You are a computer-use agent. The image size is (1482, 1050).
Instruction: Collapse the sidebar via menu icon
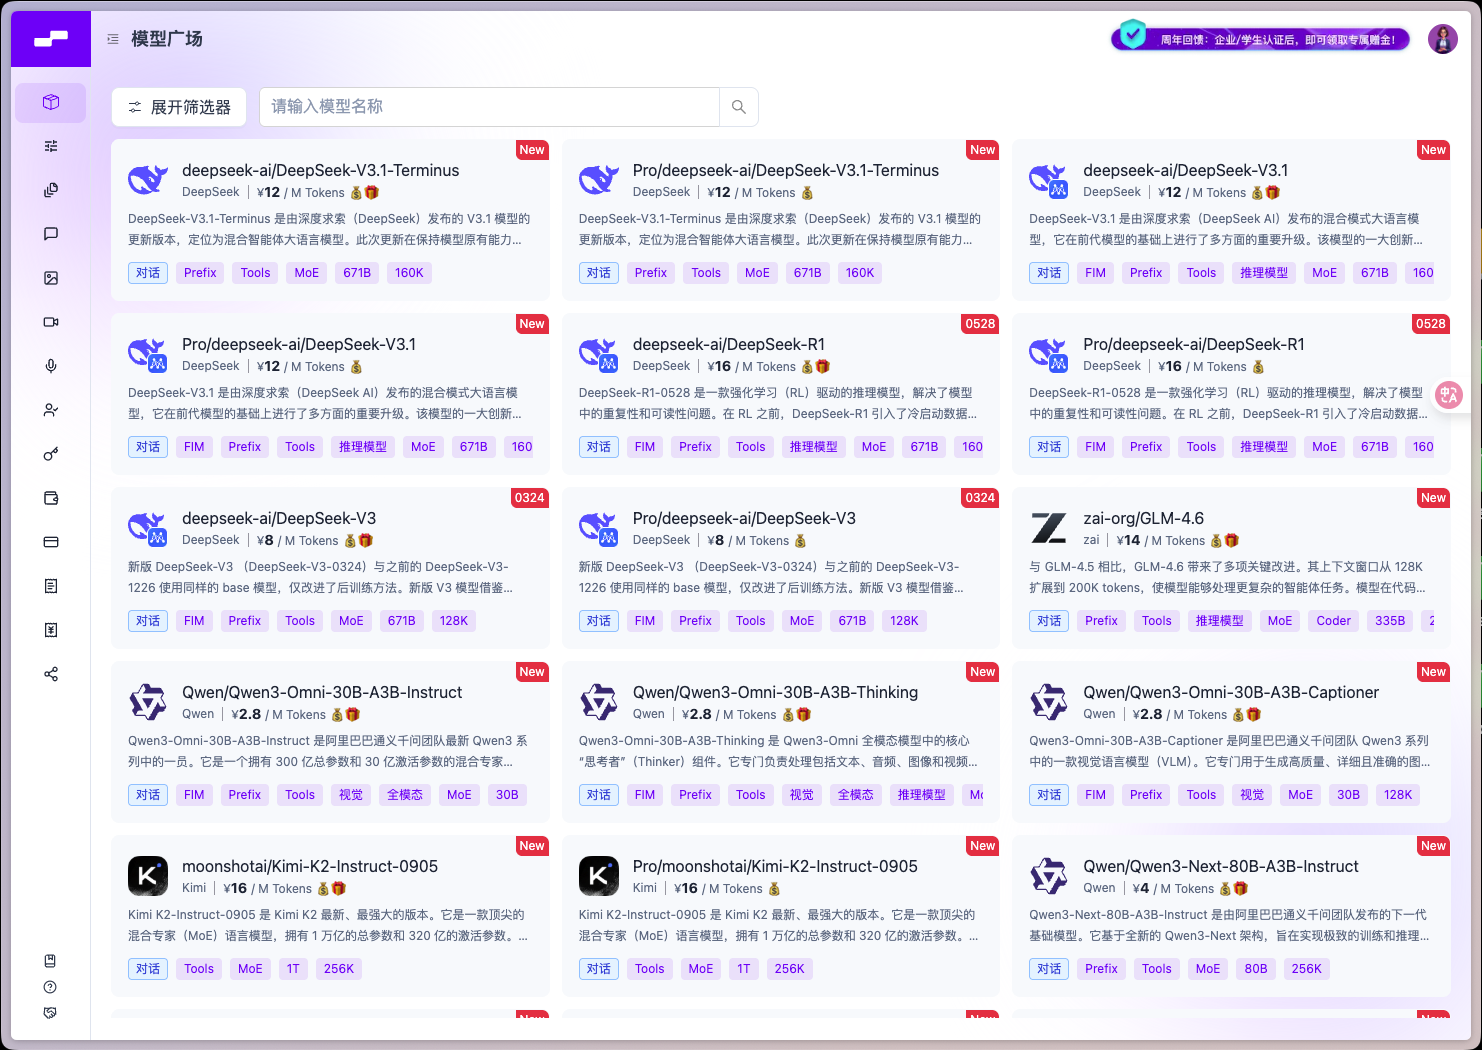pos(113,39)
